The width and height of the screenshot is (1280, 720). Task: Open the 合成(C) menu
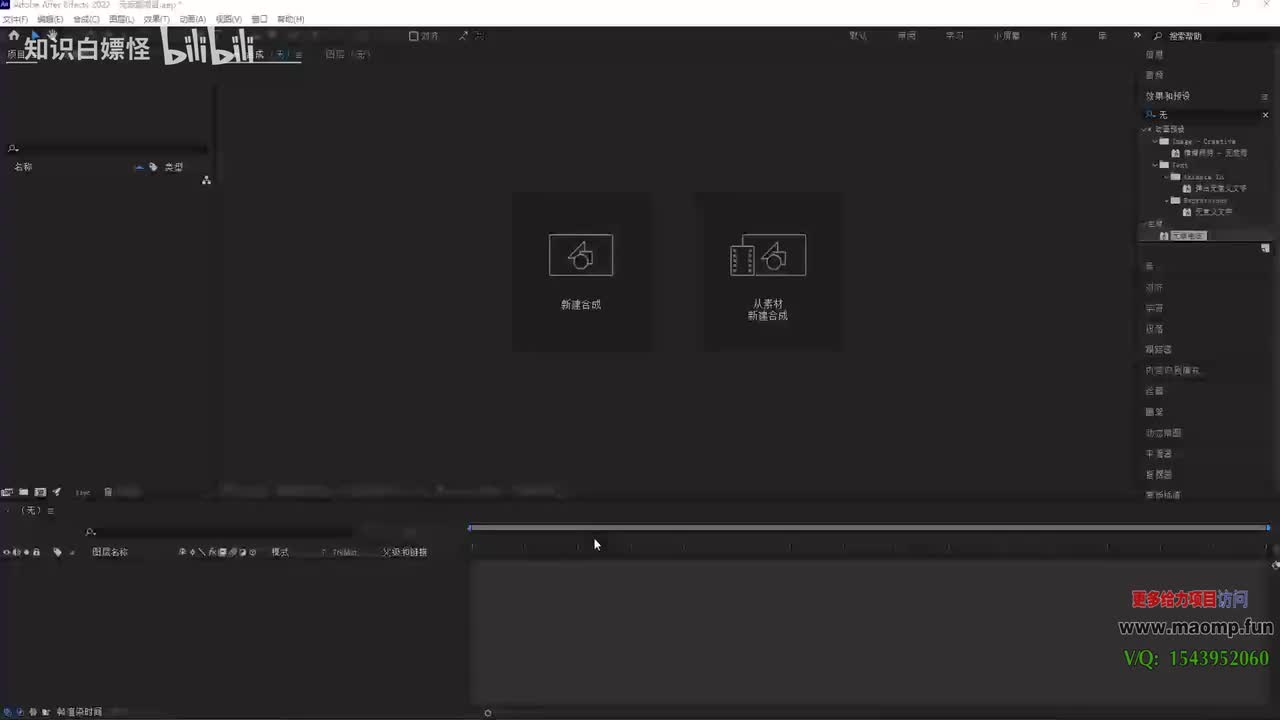click(86, 19)
